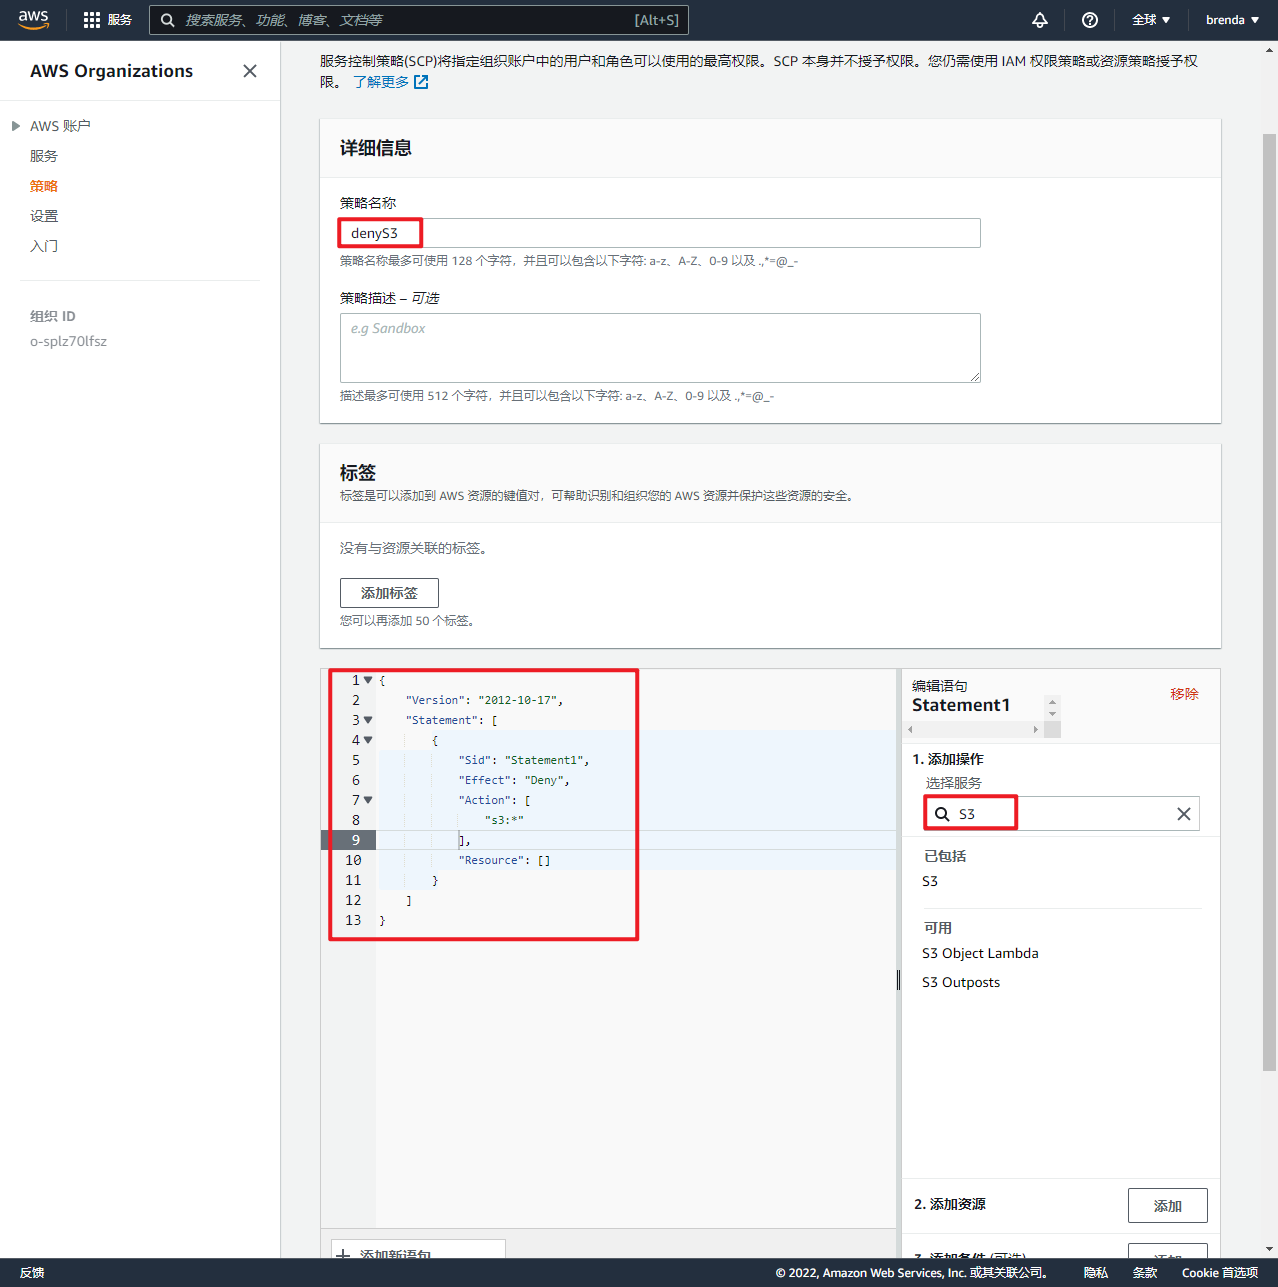Collapse code fold arrow on line 1
The width and height of the screenshot is (1278, 1287).
(368, 680)
